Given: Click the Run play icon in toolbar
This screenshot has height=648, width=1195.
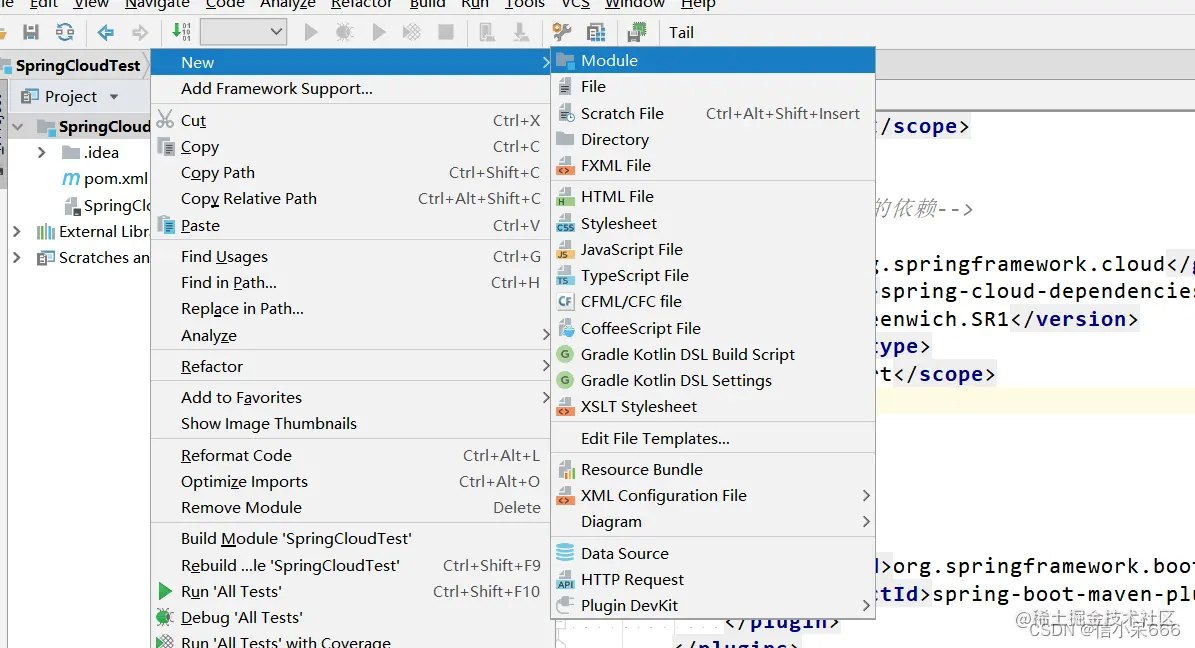Looking at the screenshot, I should pos(310,32).
